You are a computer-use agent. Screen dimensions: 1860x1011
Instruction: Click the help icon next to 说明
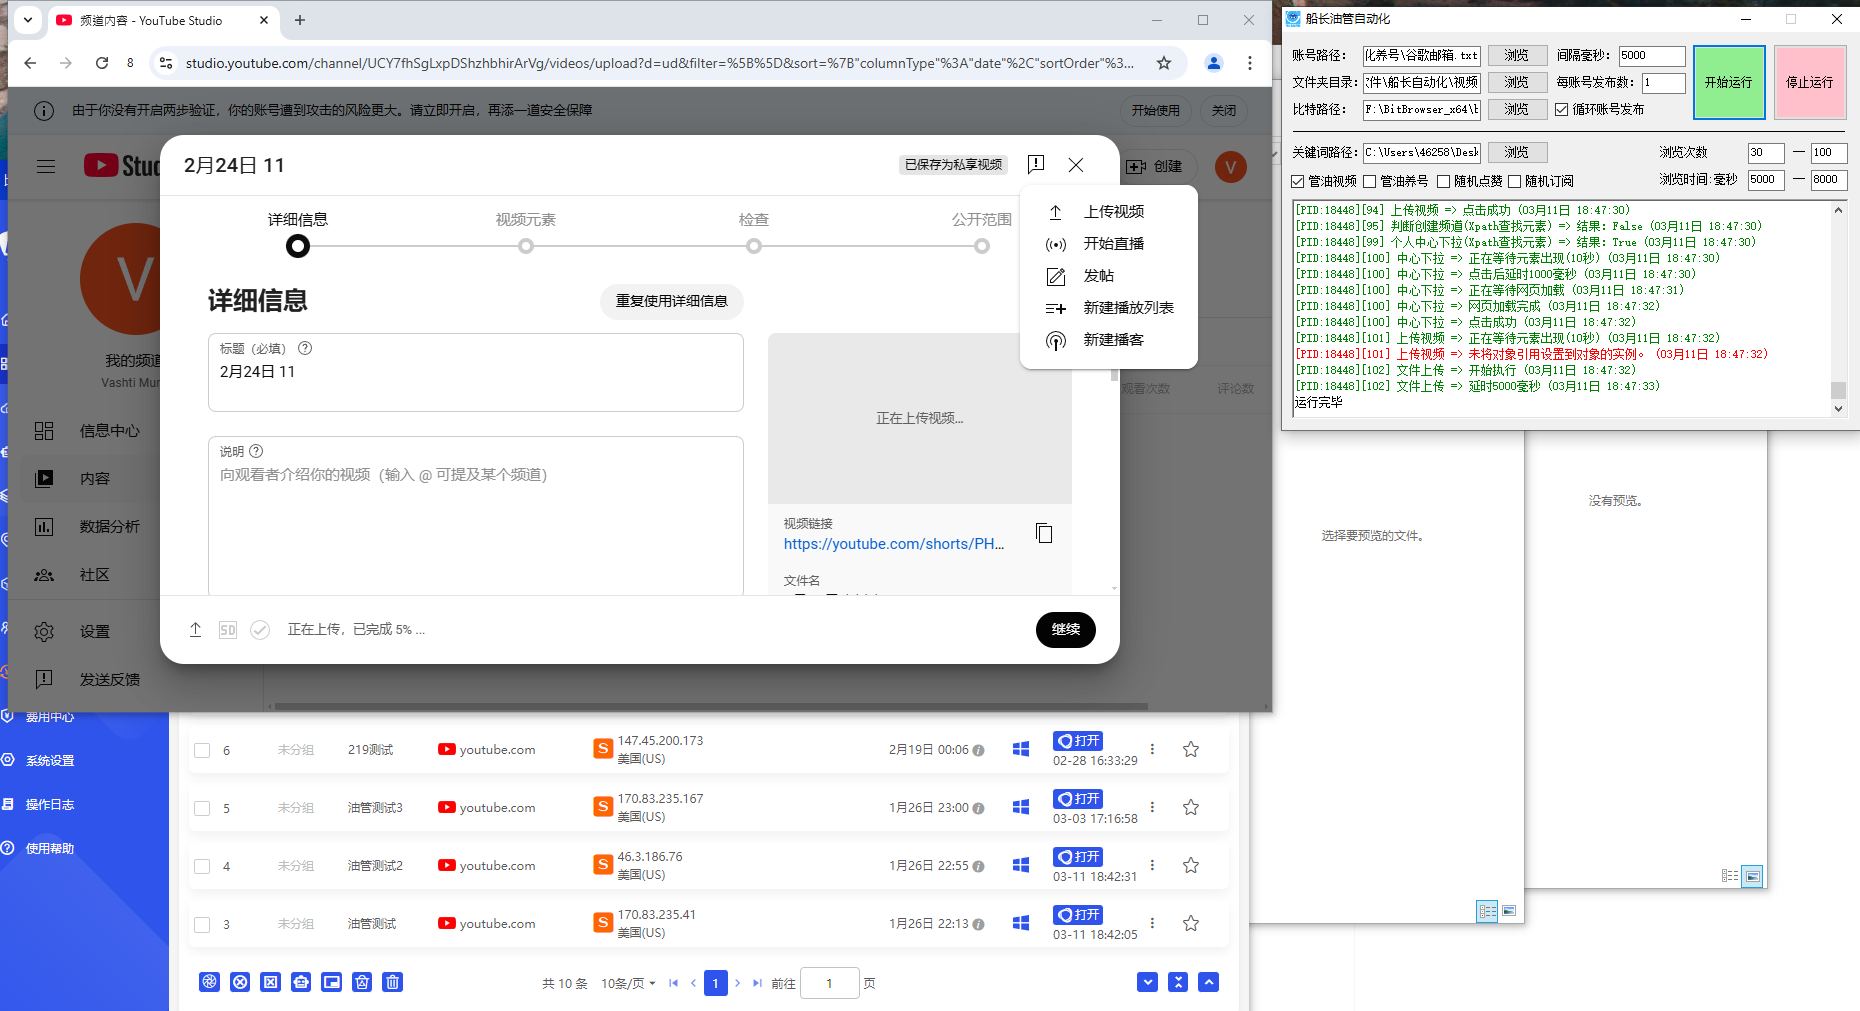click(x=256, y=451)
